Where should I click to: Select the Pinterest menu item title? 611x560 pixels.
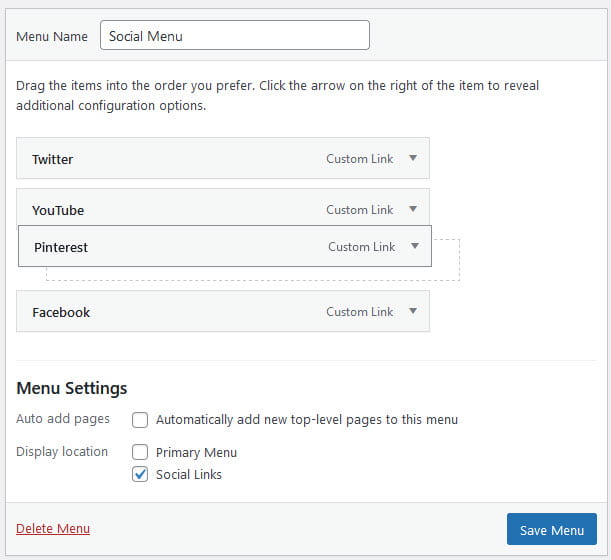point(61,247)
